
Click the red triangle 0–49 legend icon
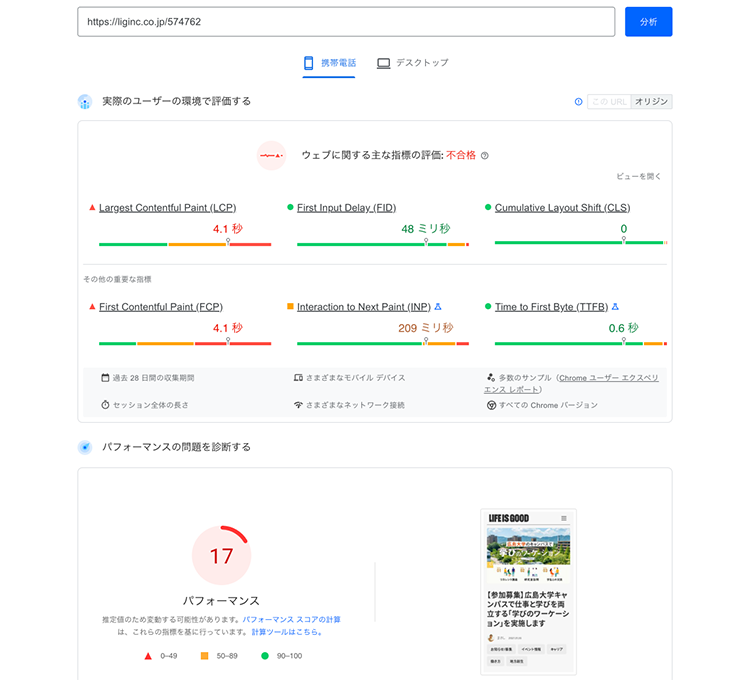click(x=148, y=656)
